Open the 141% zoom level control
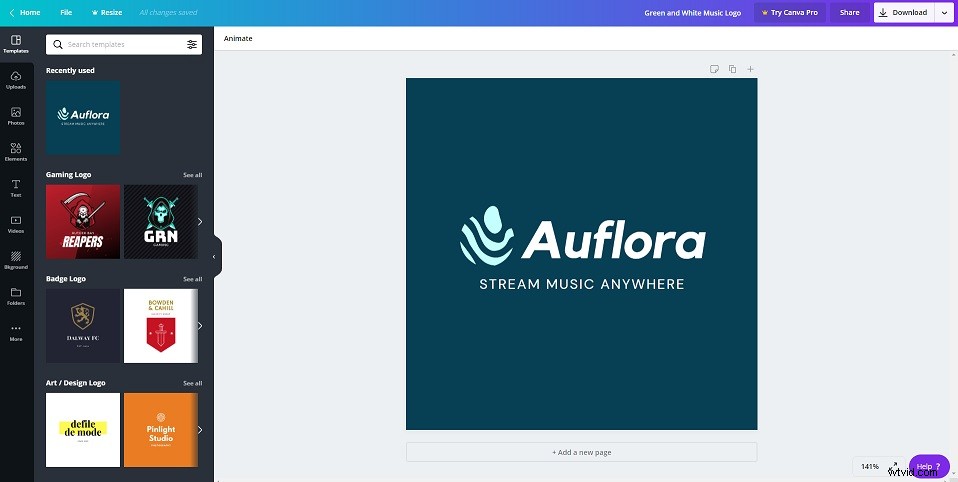The width and height of the screenshot is (958, 482). (869, 466)
